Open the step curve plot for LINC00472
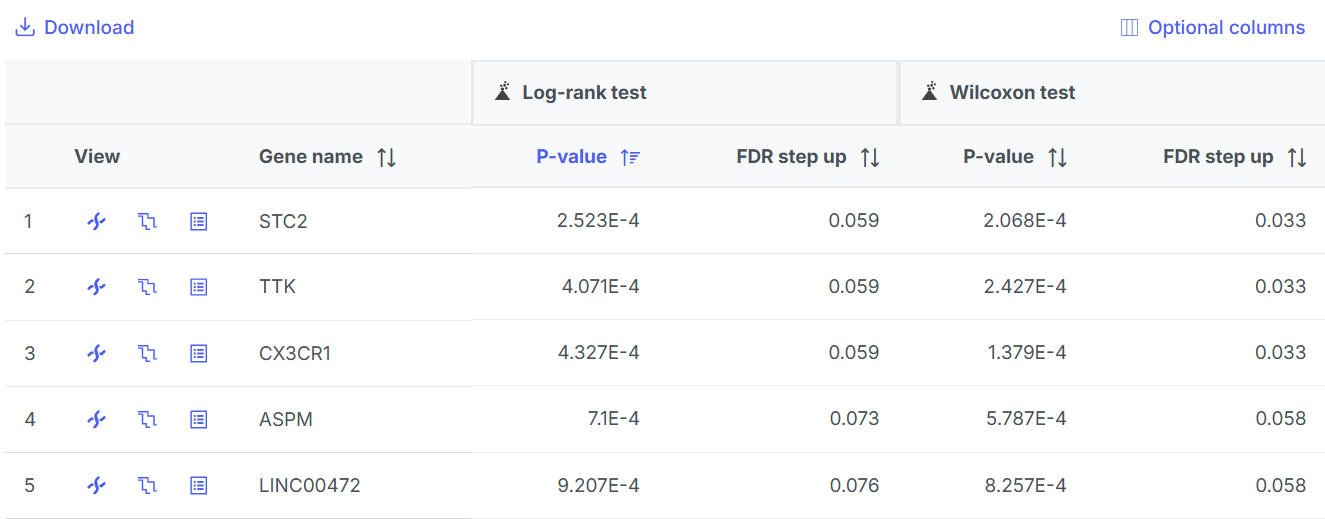1325x519 pixels. [147, 486]
